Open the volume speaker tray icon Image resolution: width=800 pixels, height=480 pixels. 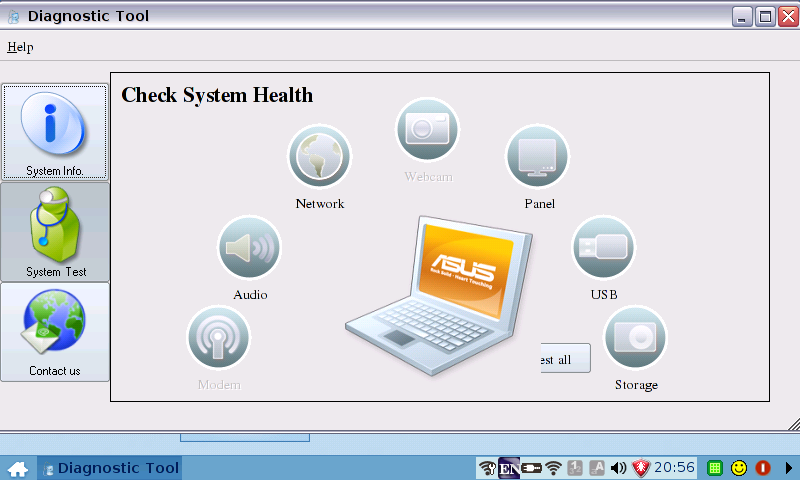pyautogui.click(x=618, y=468)
